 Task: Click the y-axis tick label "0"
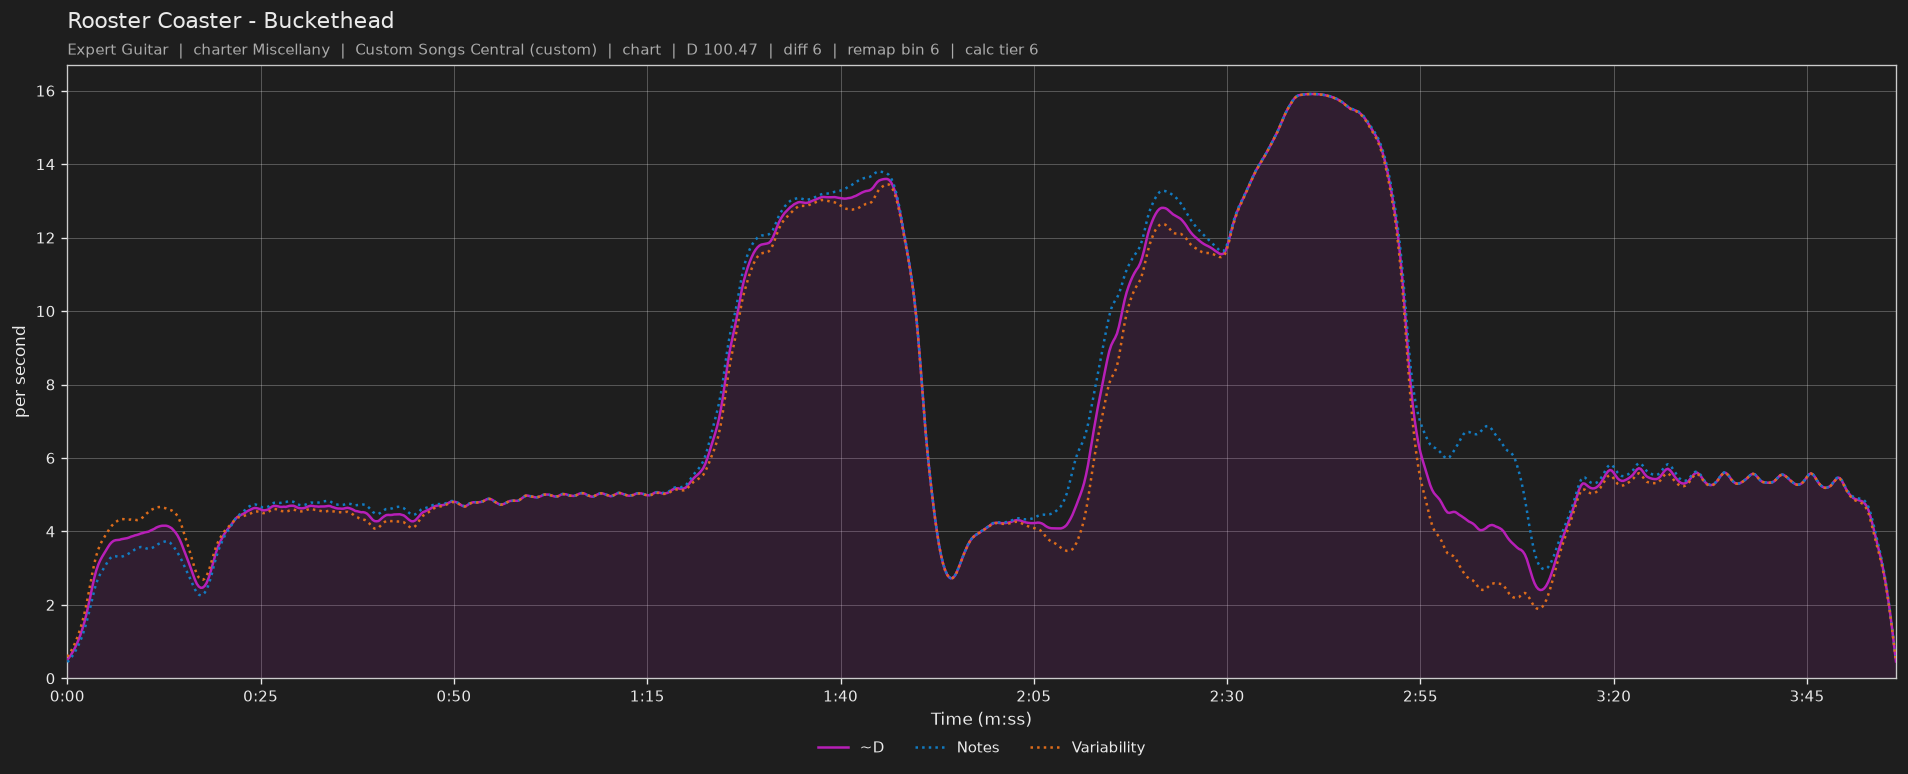(x=51, y=680)
